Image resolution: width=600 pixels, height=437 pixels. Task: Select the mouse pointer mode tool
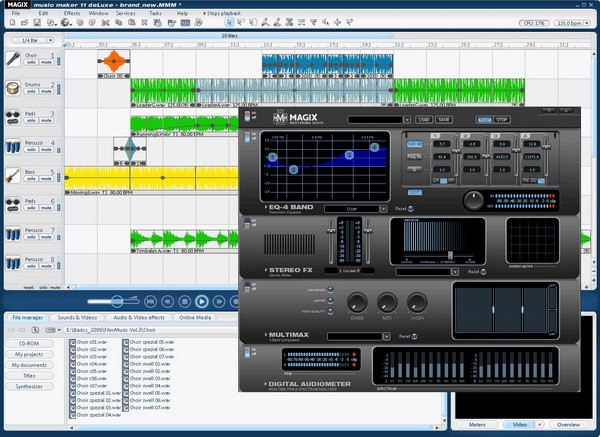(229, 22)
